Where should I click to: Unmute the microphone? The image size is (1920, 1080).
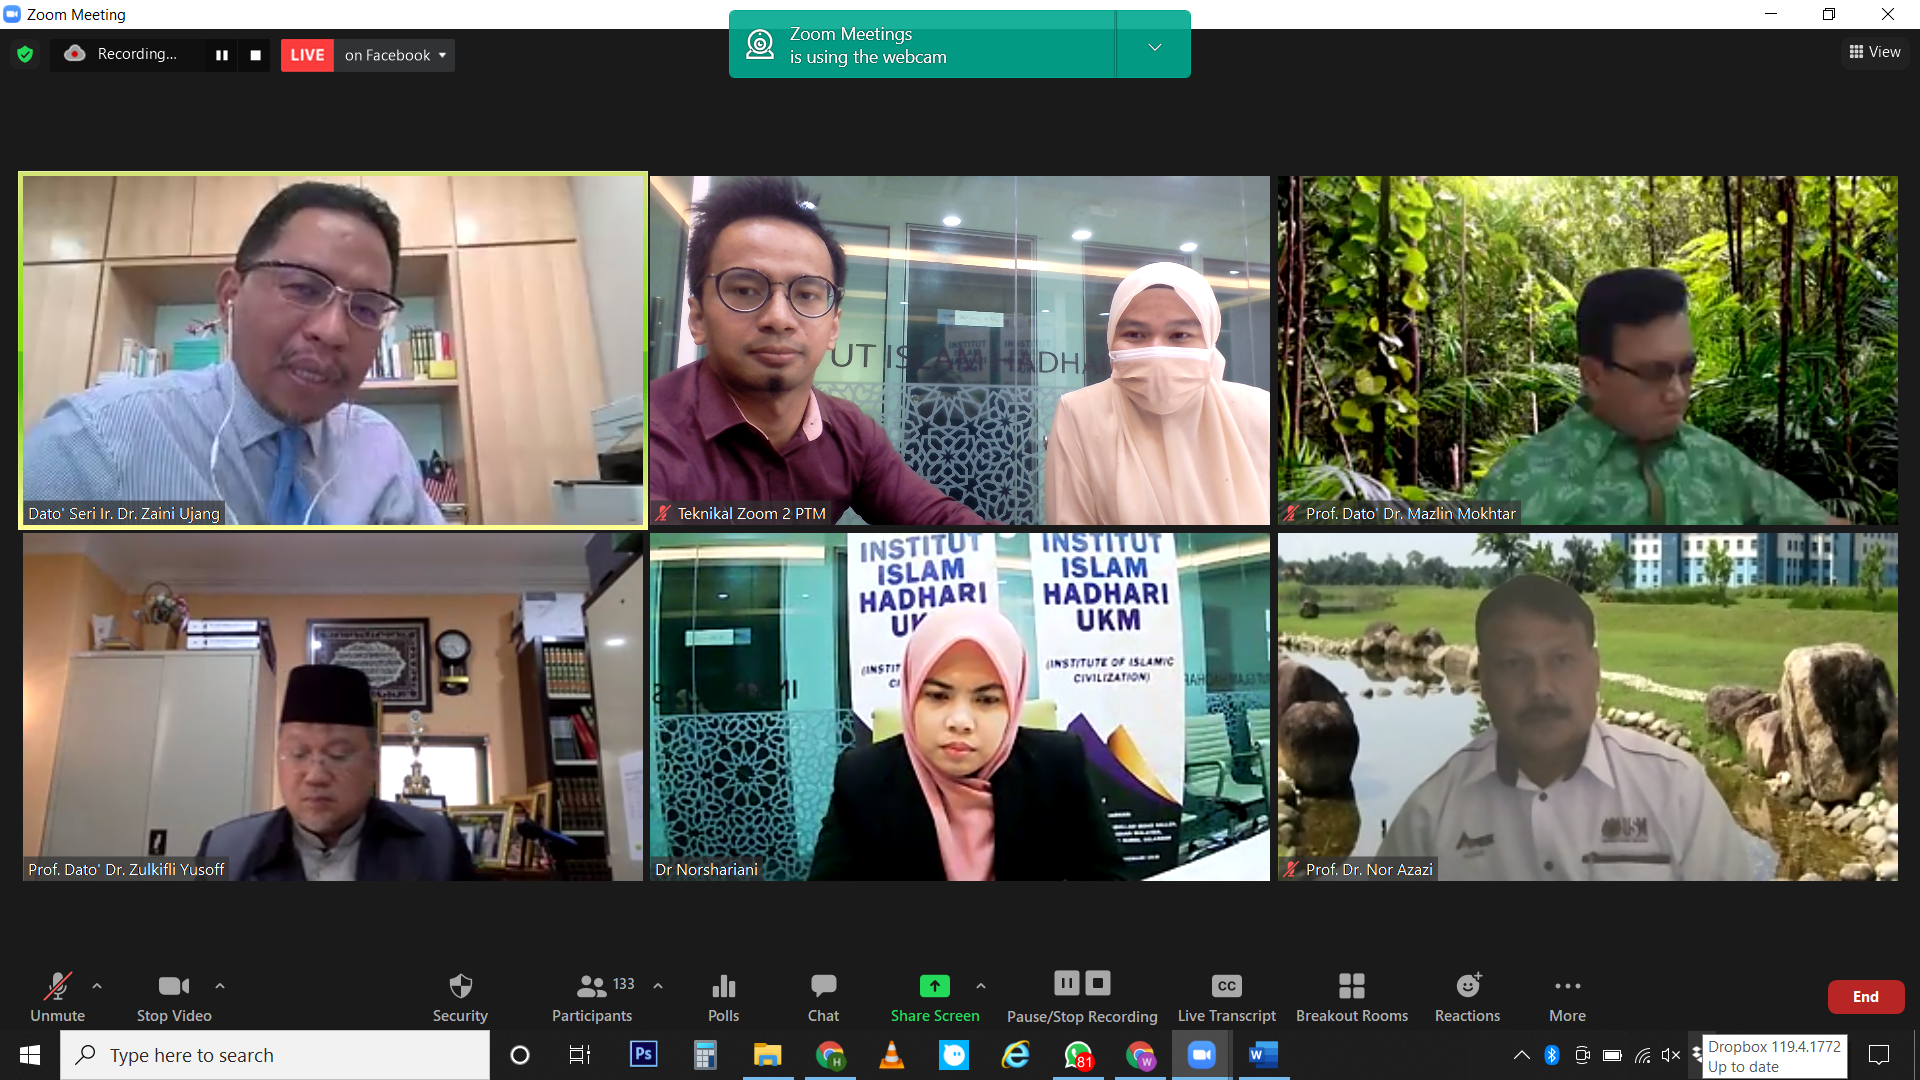(x=57, y=996)
